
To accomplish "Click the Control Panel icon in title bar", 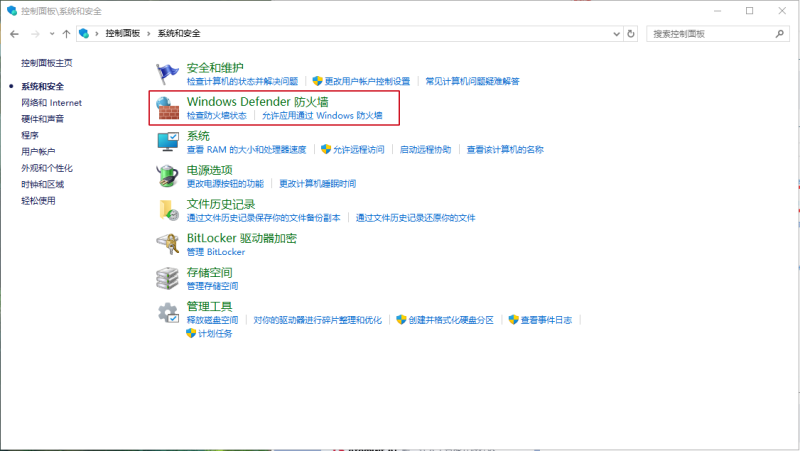I will coord(12,11).
